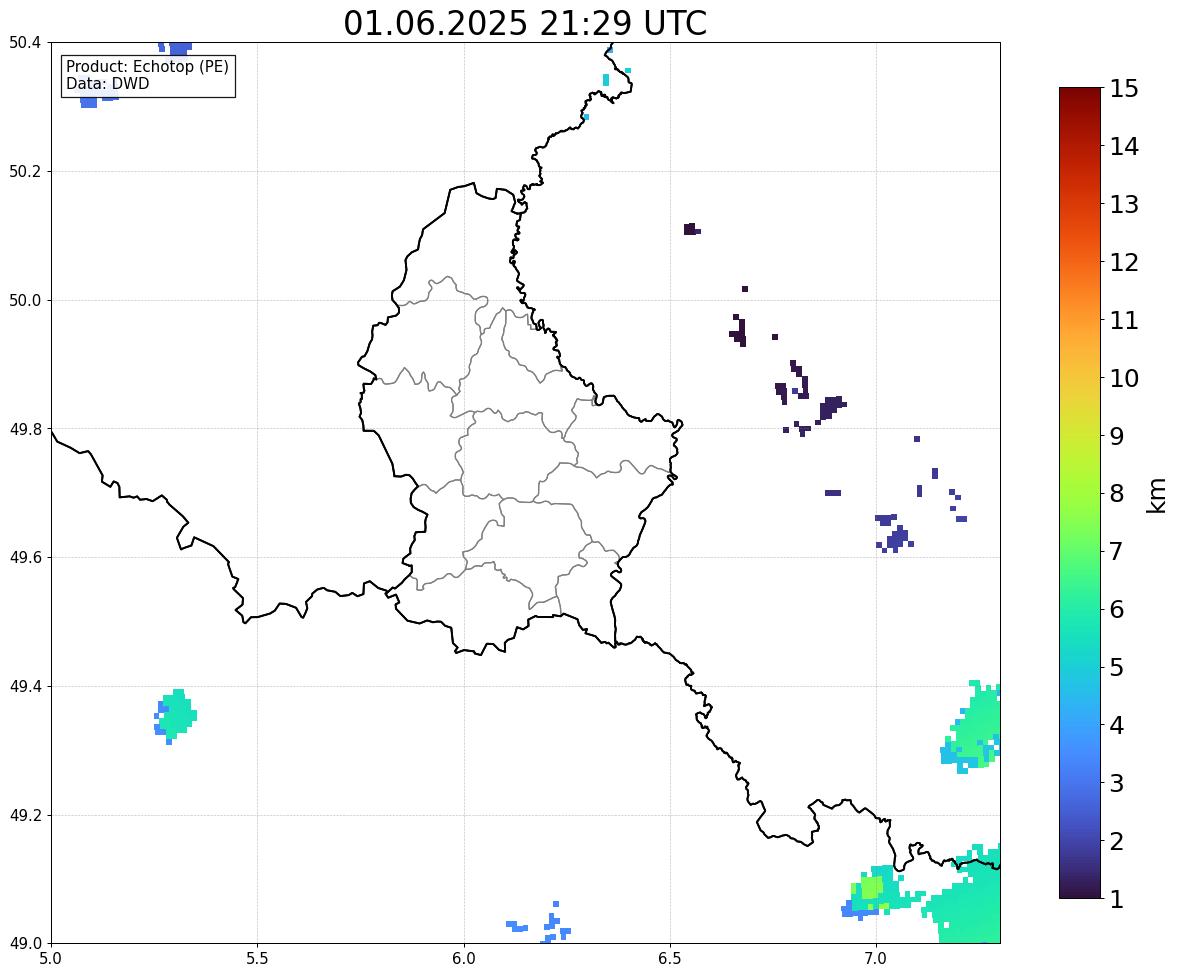The height and width of the screenshot is (976, 1178).
Task: Click the dark red top of the colorbar
Action: 1080,93
